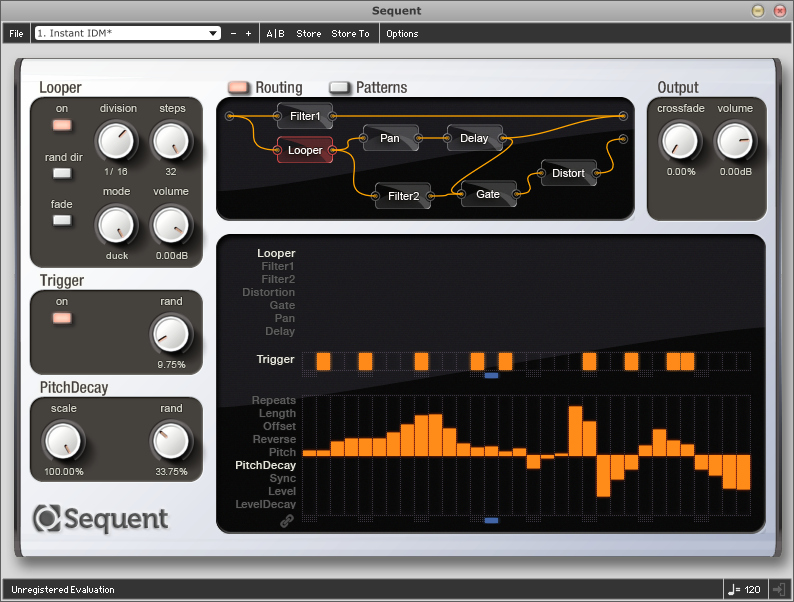Select the Gate routing node
The width and height of the screenshot is (794, 602).
point(488,194)
